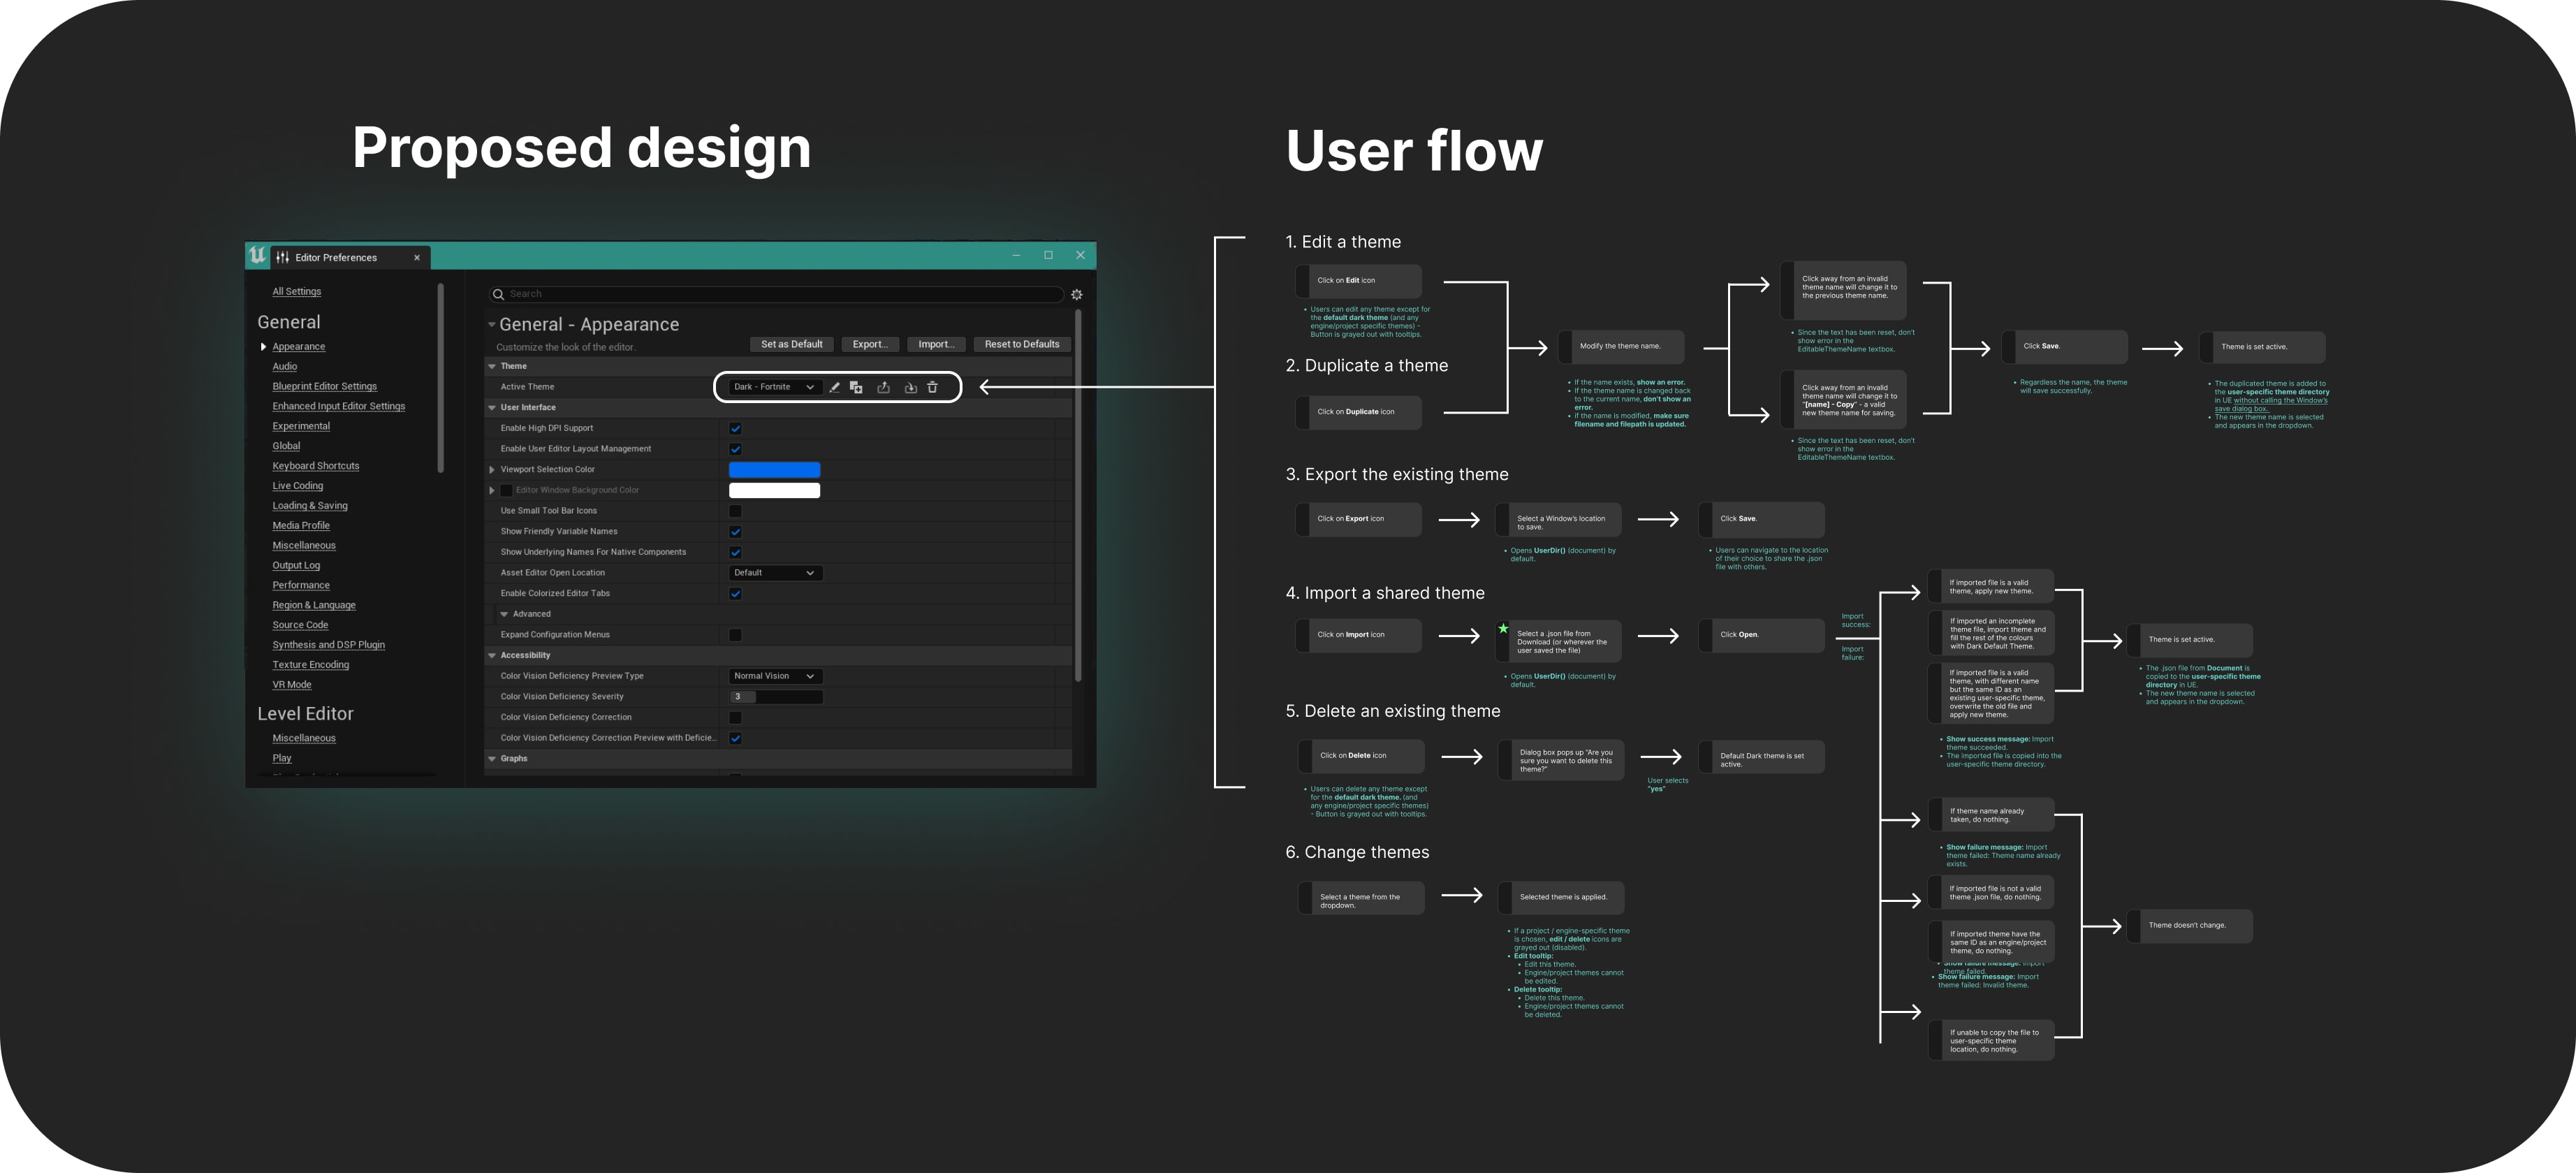Viewport: 2576px width, 1173px height.
Task: Open Region & Language link
Action: (x=314, y=605)
